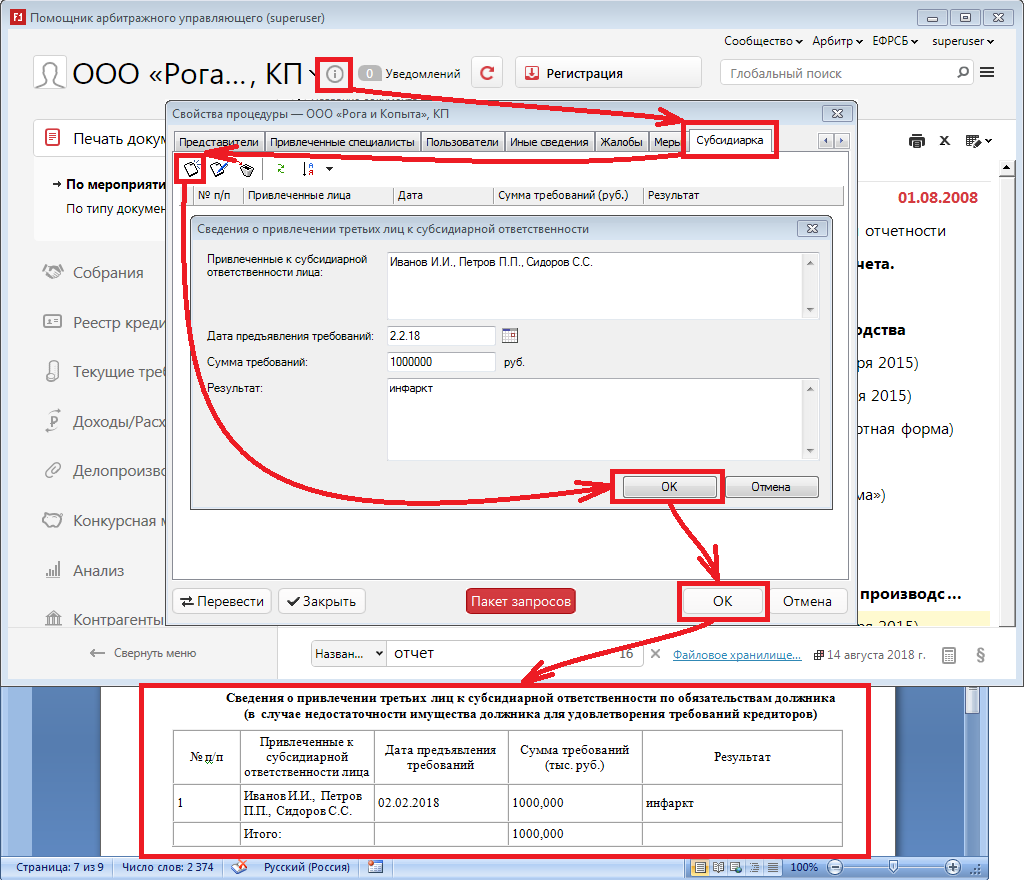Select the Привлеченные специалисты tab
Image resolution: width=1024 pixels, height=880 pixels.
(x=342, y=142)
